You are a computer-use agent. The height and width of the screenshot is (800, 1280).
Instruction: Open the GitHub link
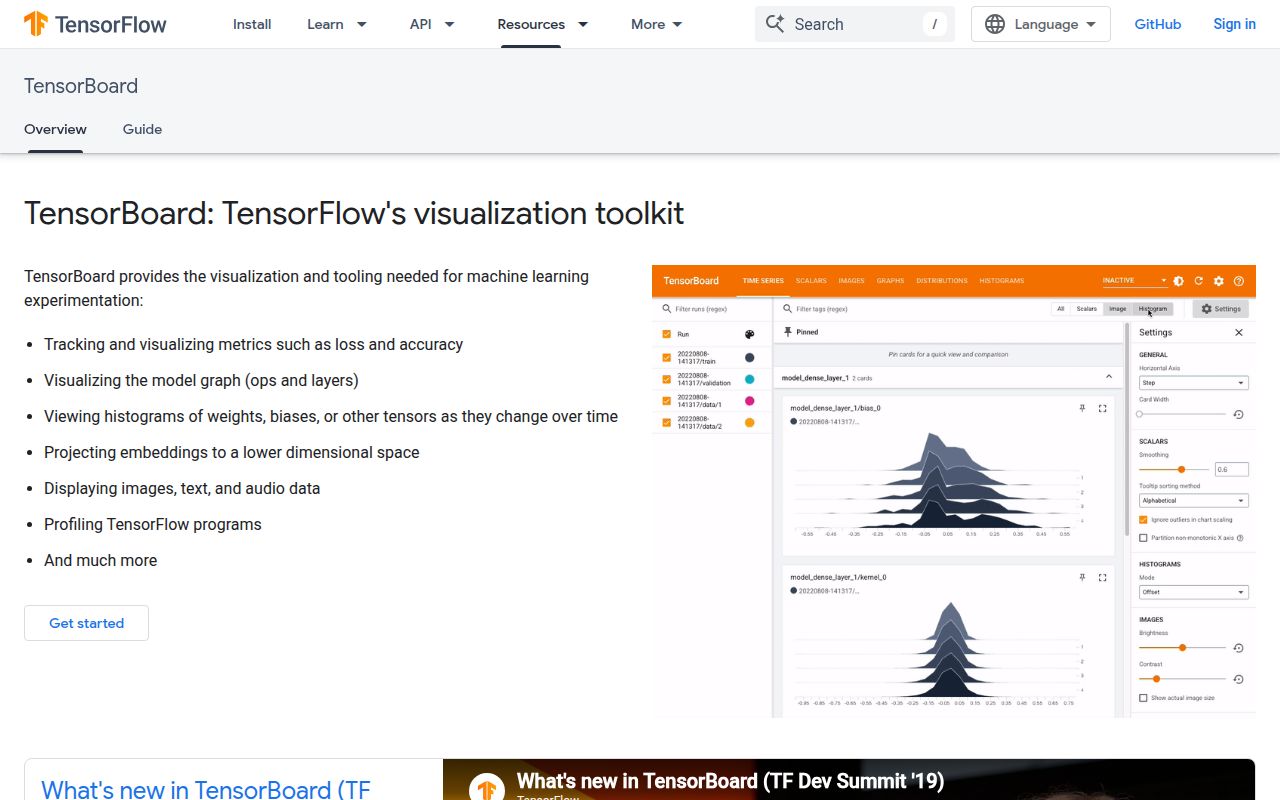click(1158, 24)
